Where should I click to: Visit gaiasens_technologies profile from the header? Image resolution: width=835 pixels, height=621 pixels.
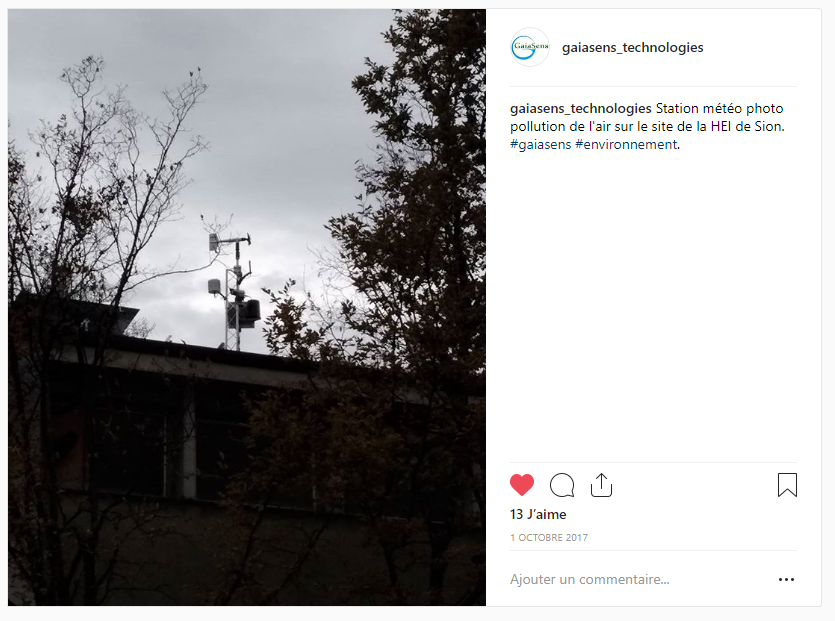pyautogui.click(x=633, y=47)
